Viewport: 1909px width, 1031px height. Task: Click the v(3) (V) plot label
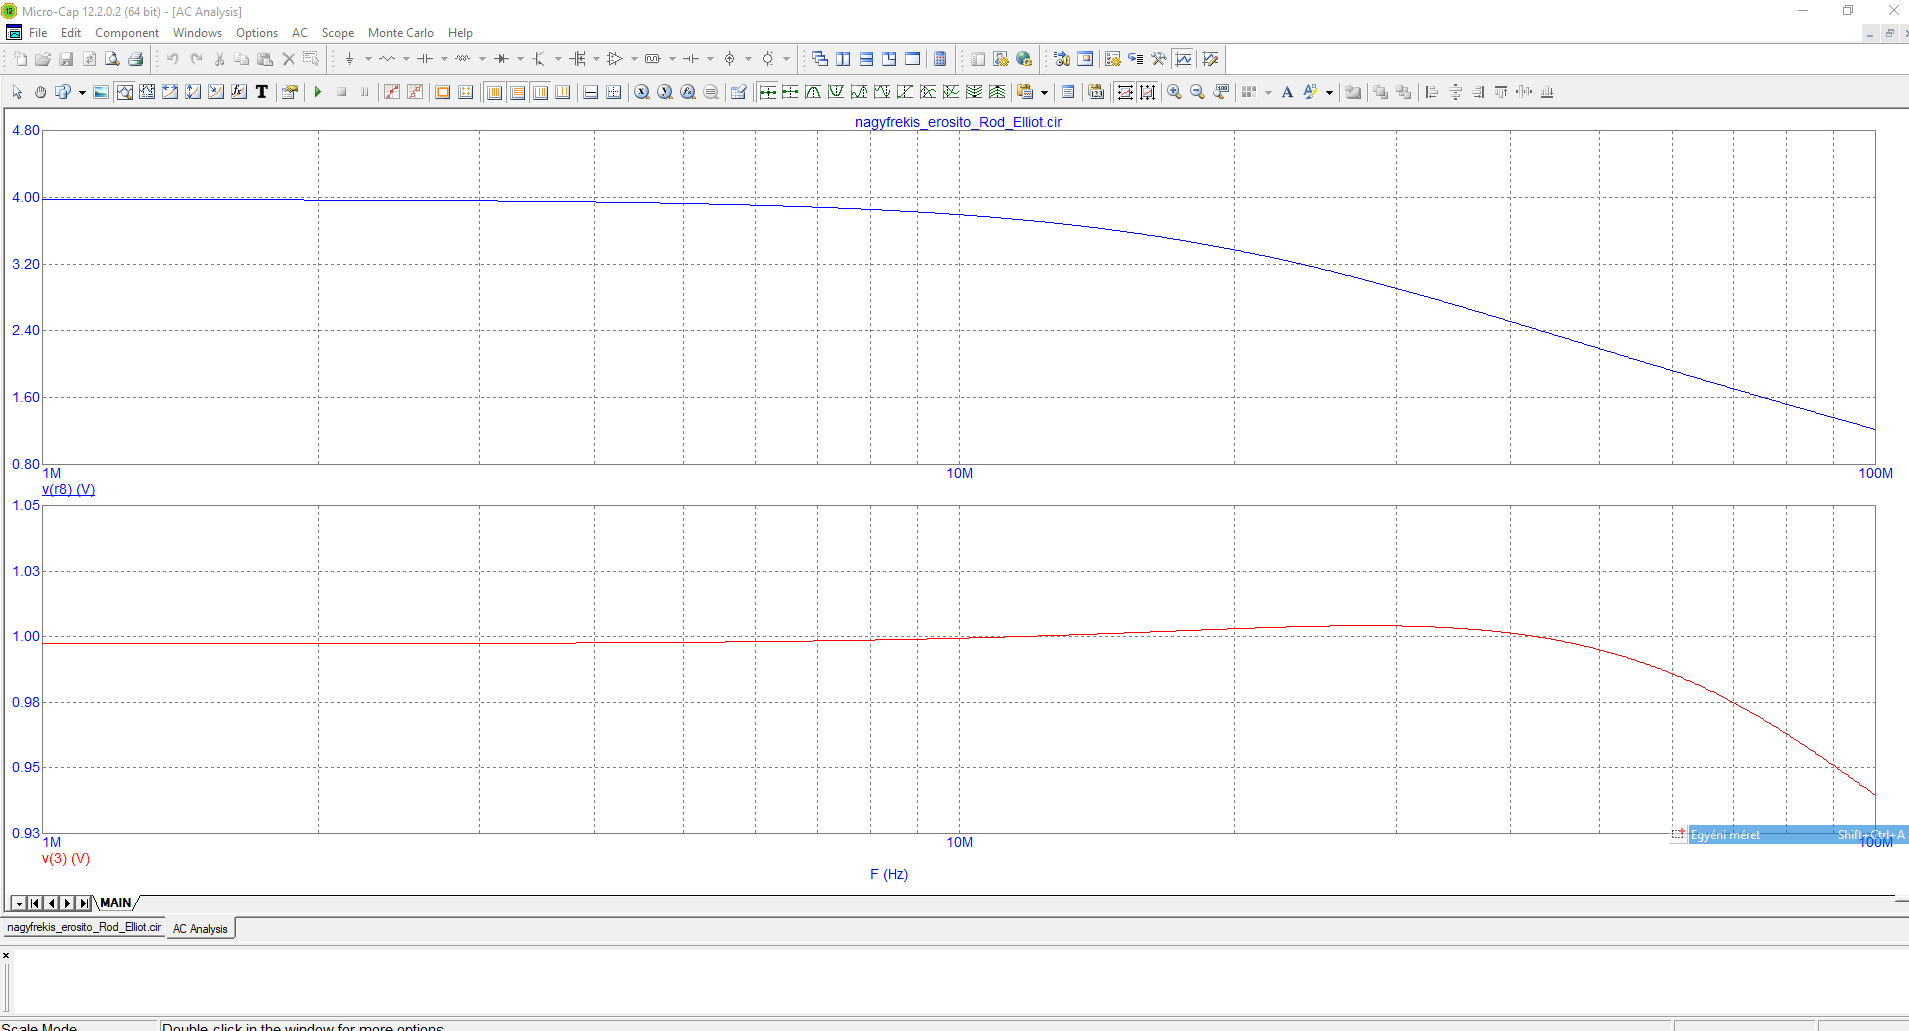(66, 858)
